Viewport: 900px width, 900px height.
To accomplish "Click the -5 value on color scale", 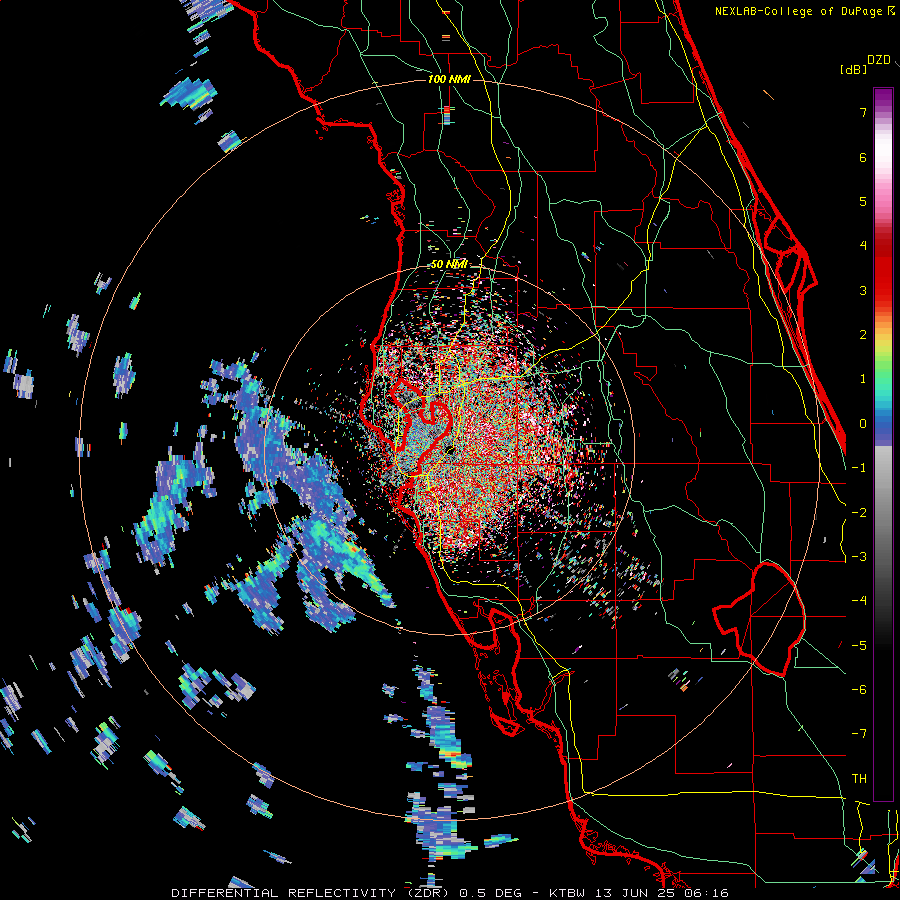I will pos(859,646).
